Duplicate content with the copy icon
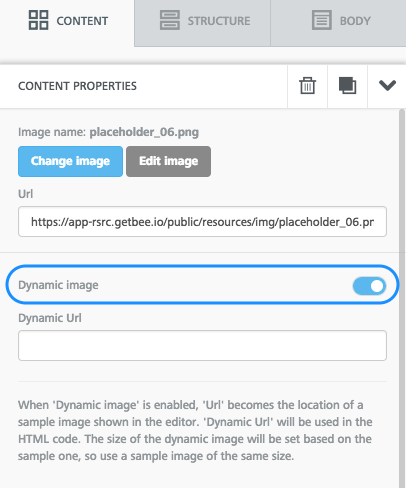 pos(347,86)
